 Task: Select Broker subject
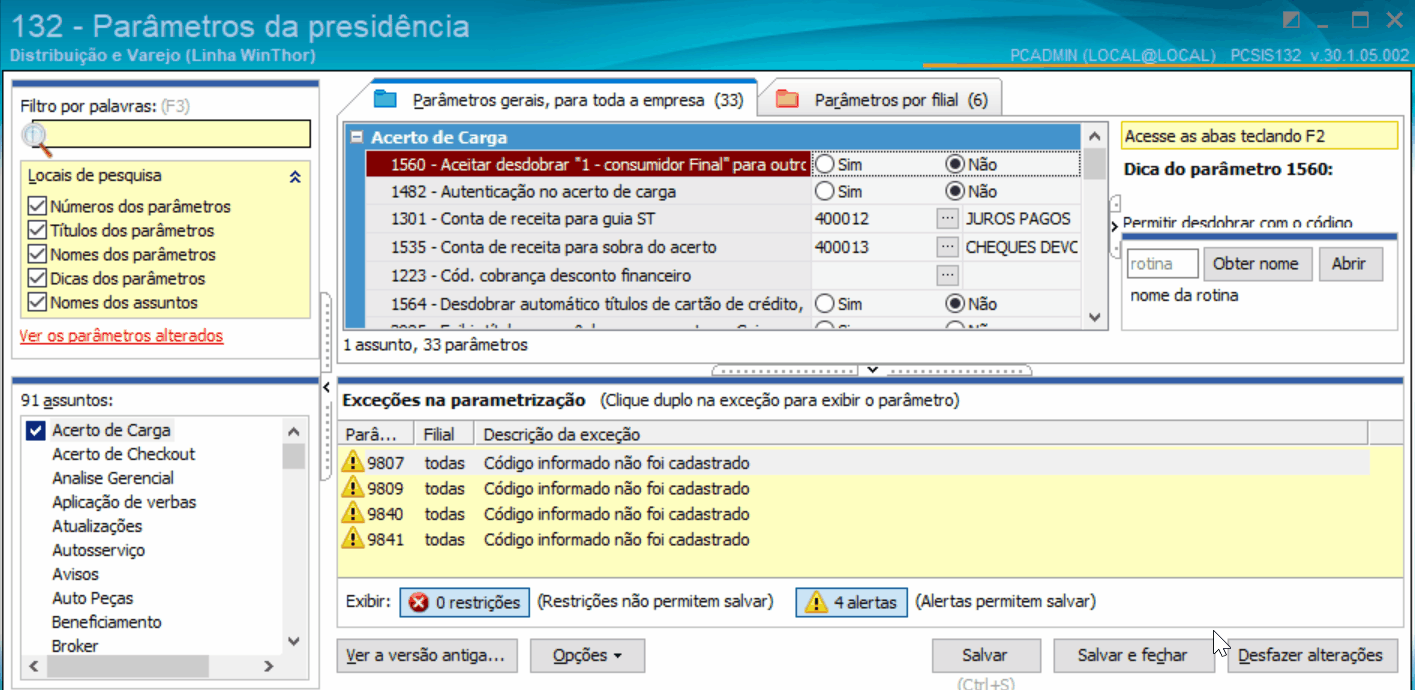(x=75, y=646)
